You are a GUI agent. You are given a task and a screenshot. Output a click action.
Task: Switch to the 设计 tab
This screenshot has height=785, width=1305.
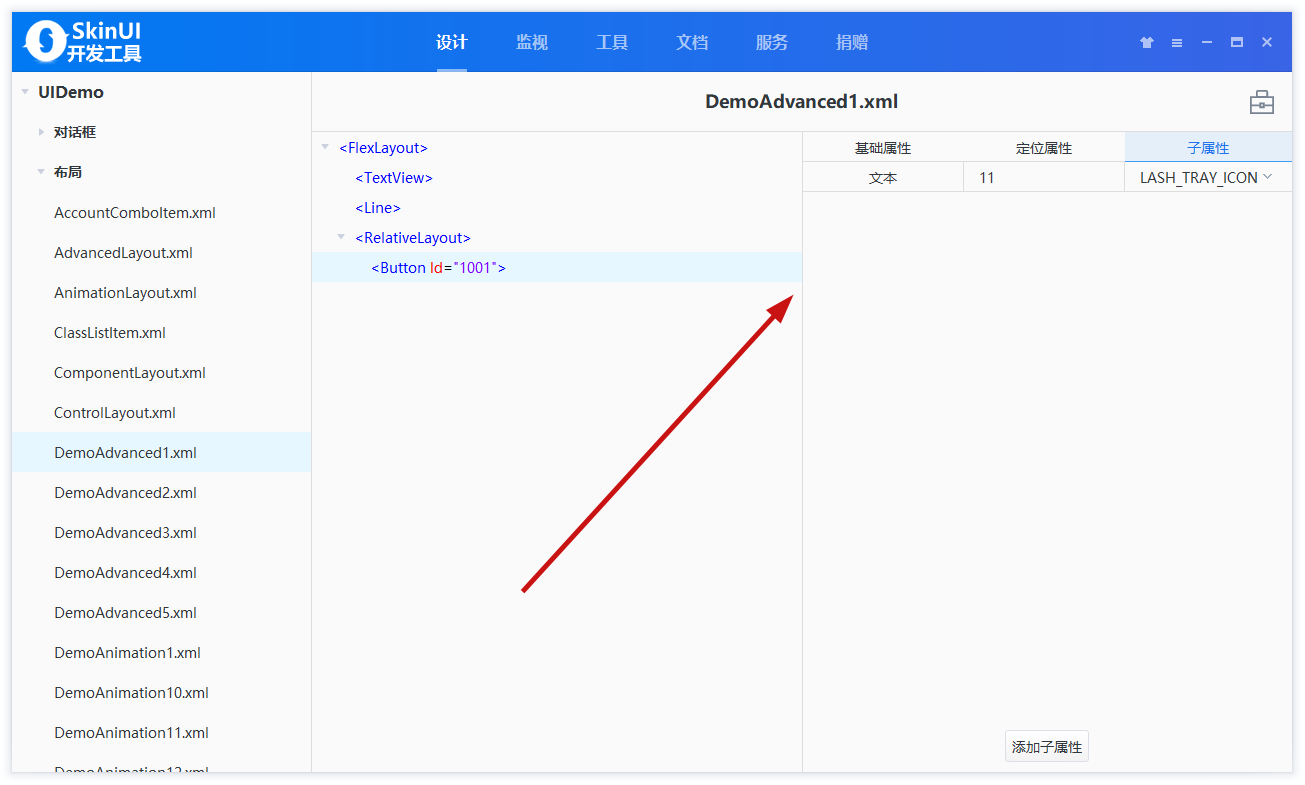pos(452,42)
